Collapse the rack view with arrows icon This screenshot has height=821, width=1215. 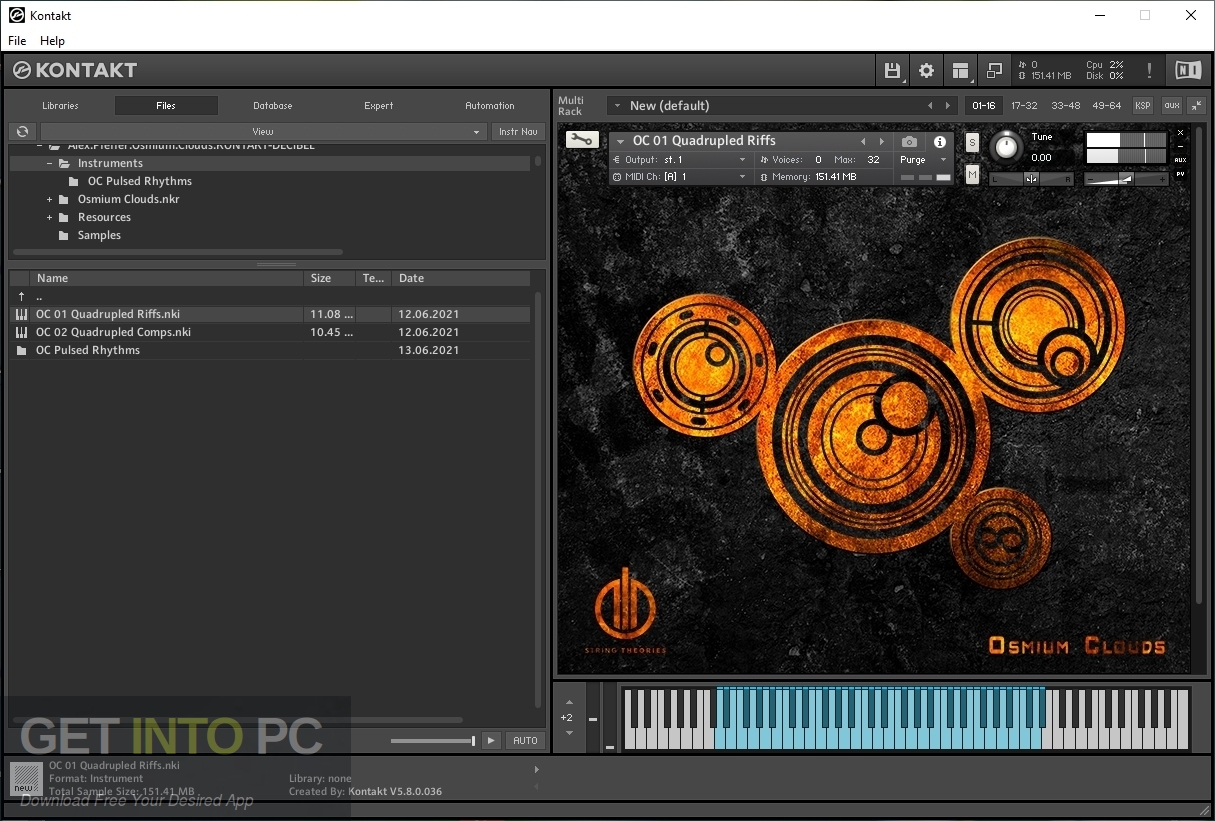click(1197, 105)
